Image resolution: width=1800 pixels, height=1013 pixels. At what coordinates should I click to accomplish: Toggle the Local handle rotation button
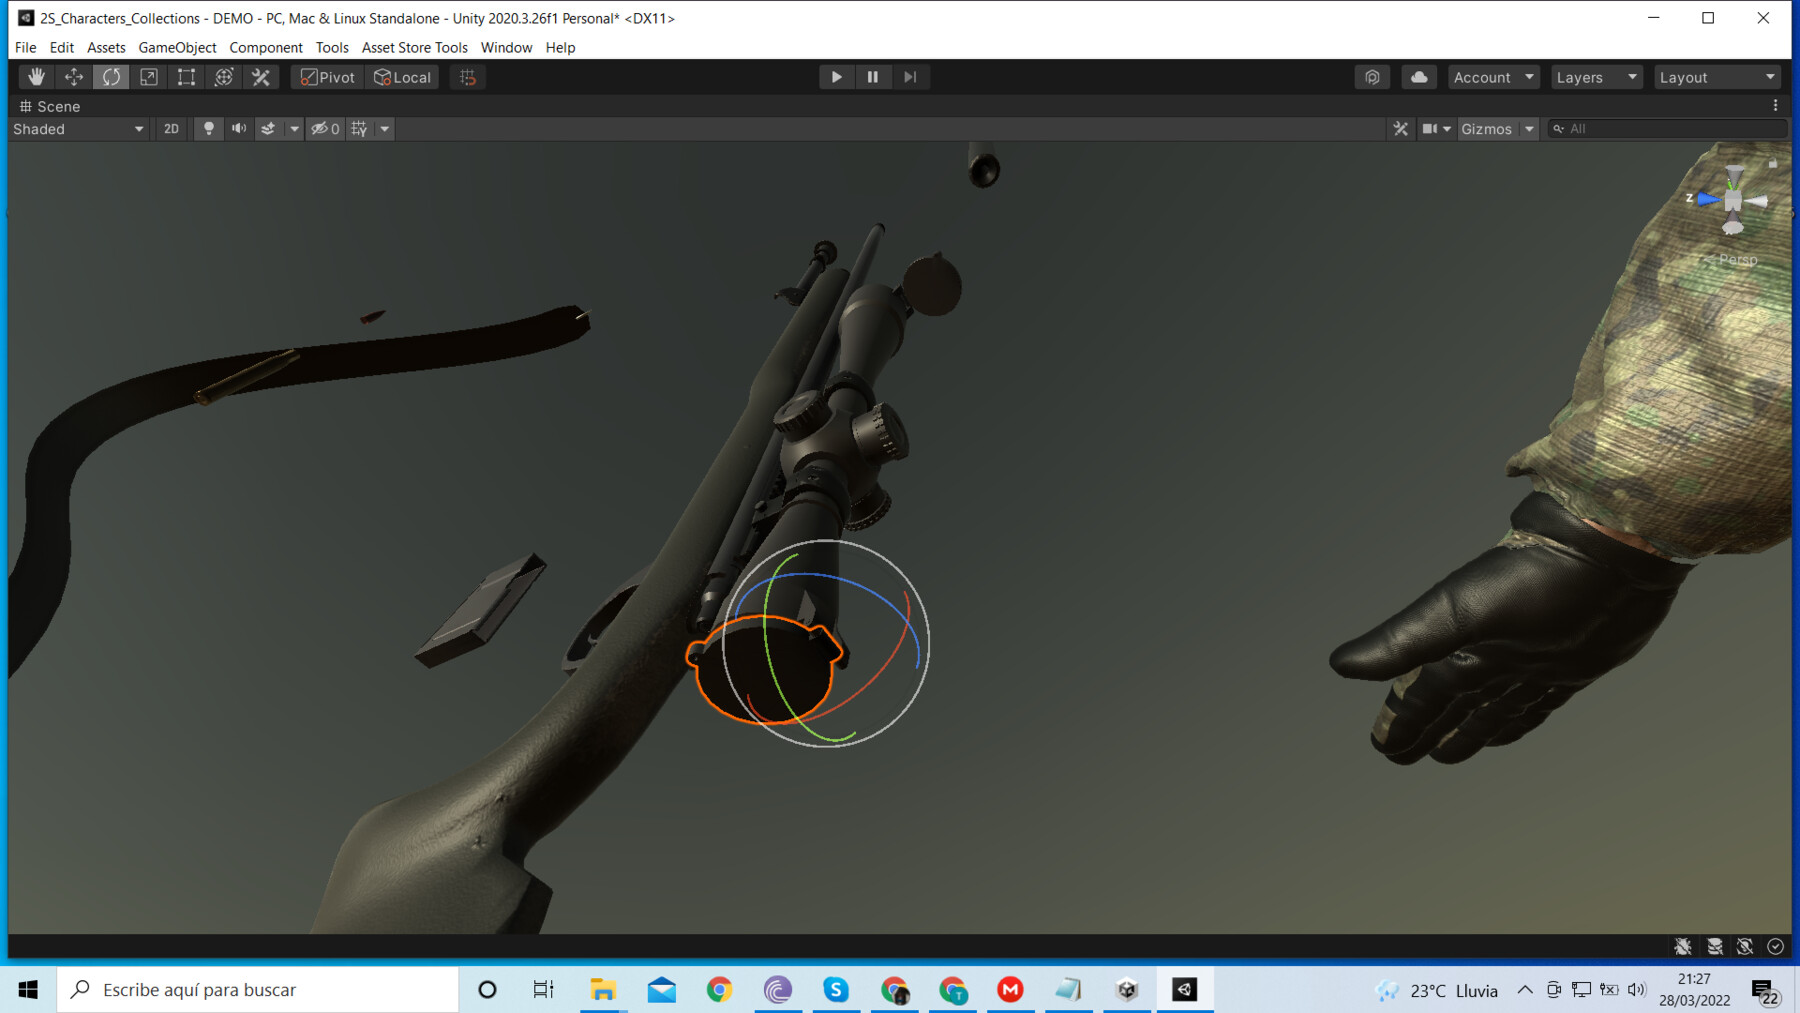[x=402, y=77]
